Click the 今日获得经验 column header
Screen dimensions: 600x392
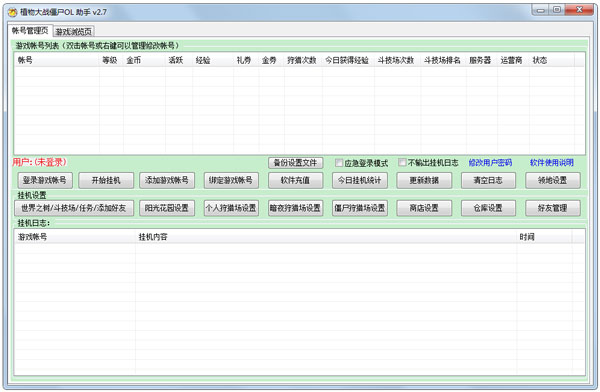point(348,60)
